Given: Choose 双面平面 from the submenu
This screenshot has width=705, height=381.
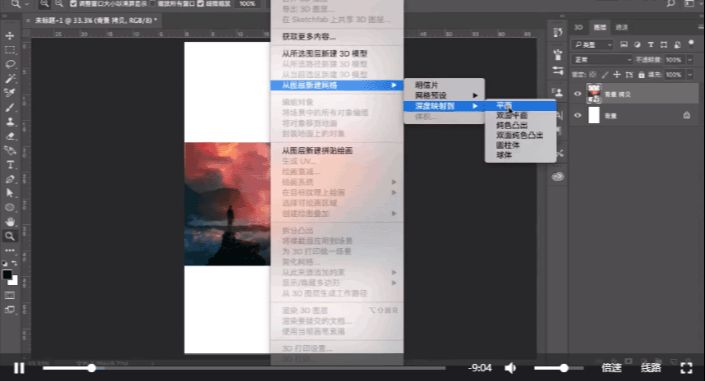Looking at the screenshot, I should pos(520,116).
